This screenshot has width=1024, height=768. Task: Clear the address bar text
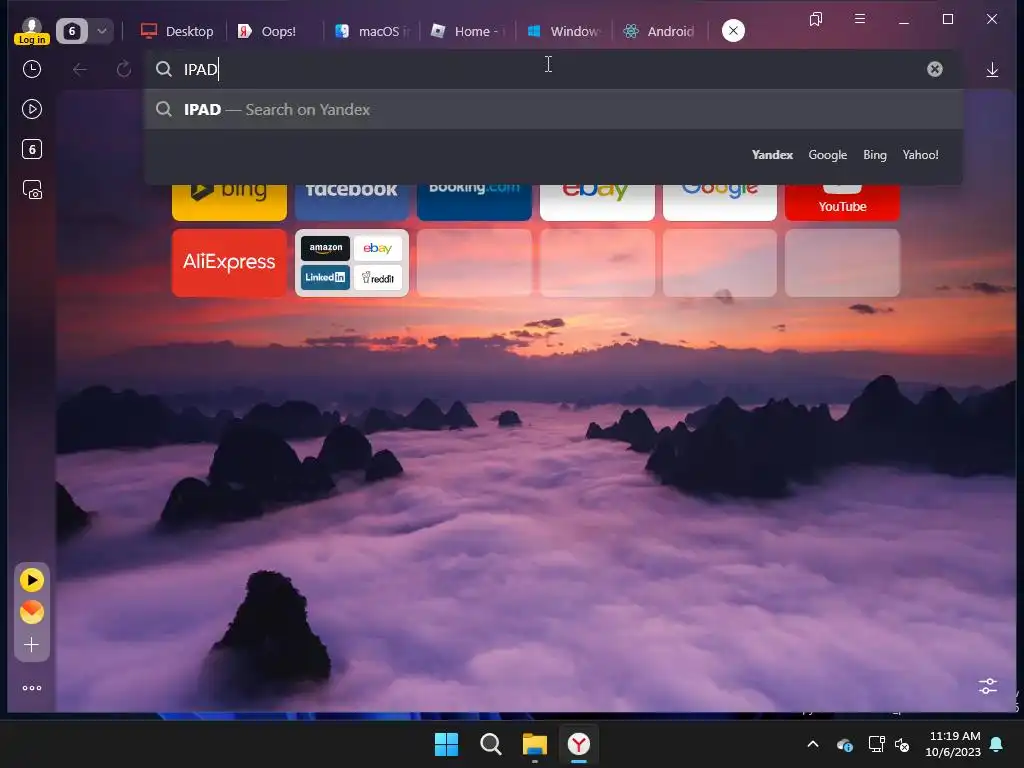(935, 69)
